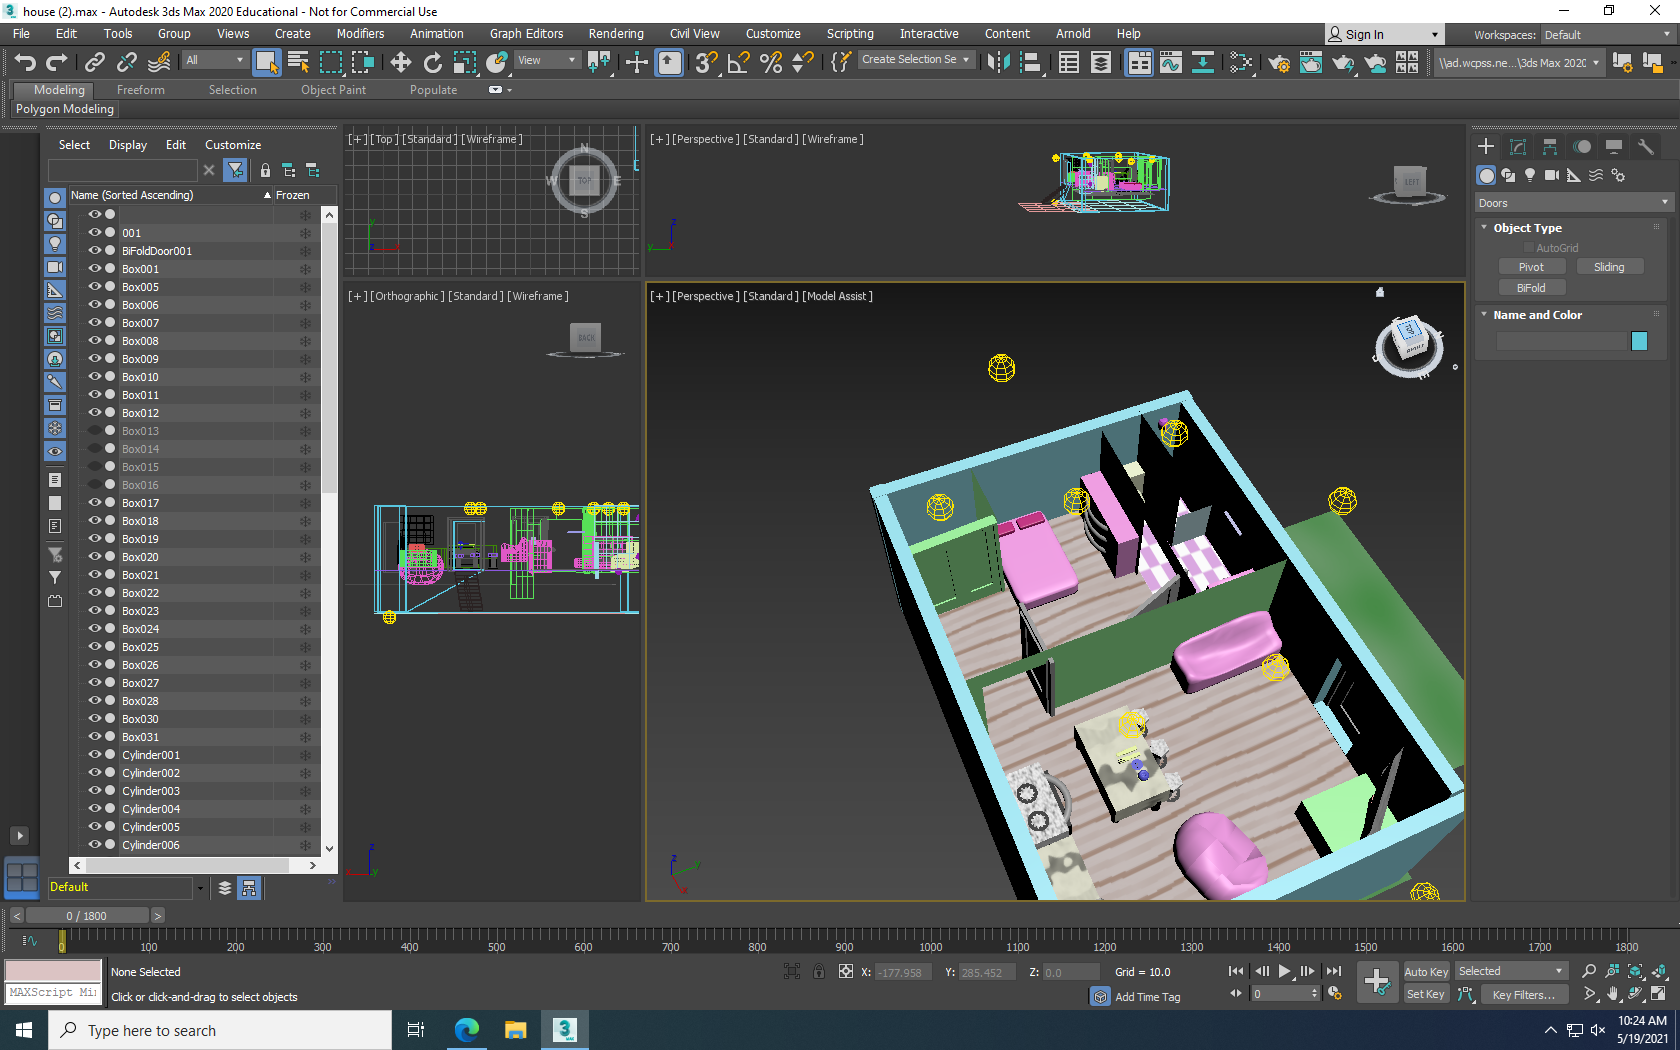The width and height of the screenshot is (1680, 1050).
Task: Hide Box005 with its eye visibility toggle
Action: click(x=94, y=286)
